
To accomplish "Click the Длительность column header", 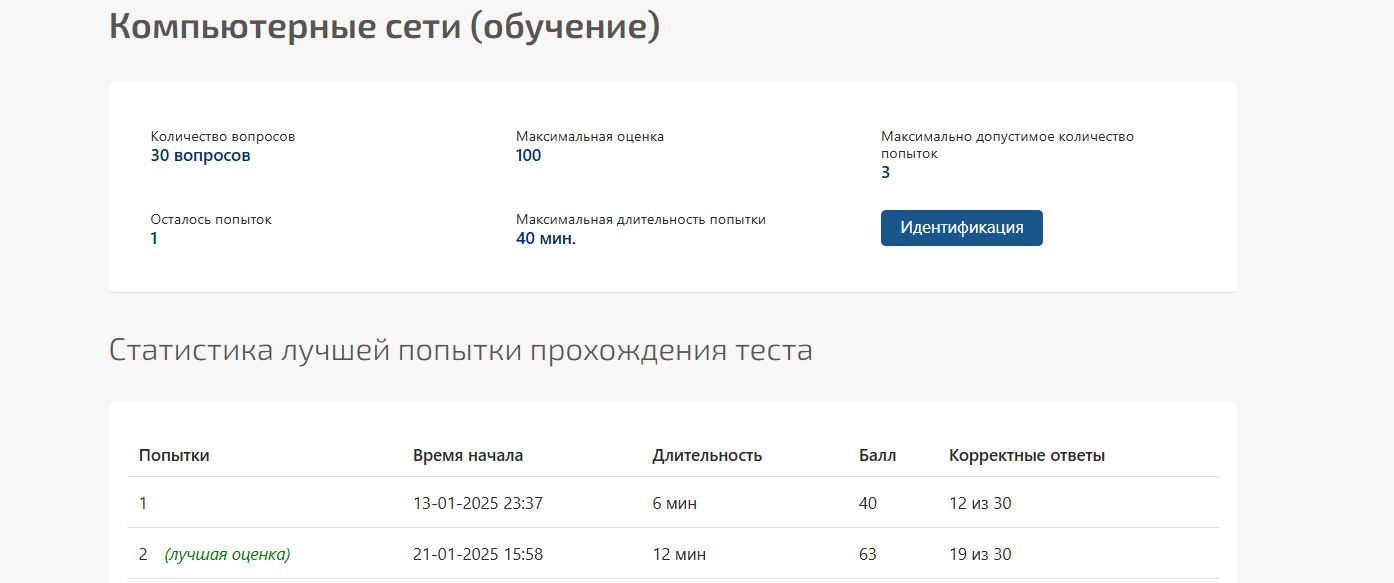I will click(707, 456).
